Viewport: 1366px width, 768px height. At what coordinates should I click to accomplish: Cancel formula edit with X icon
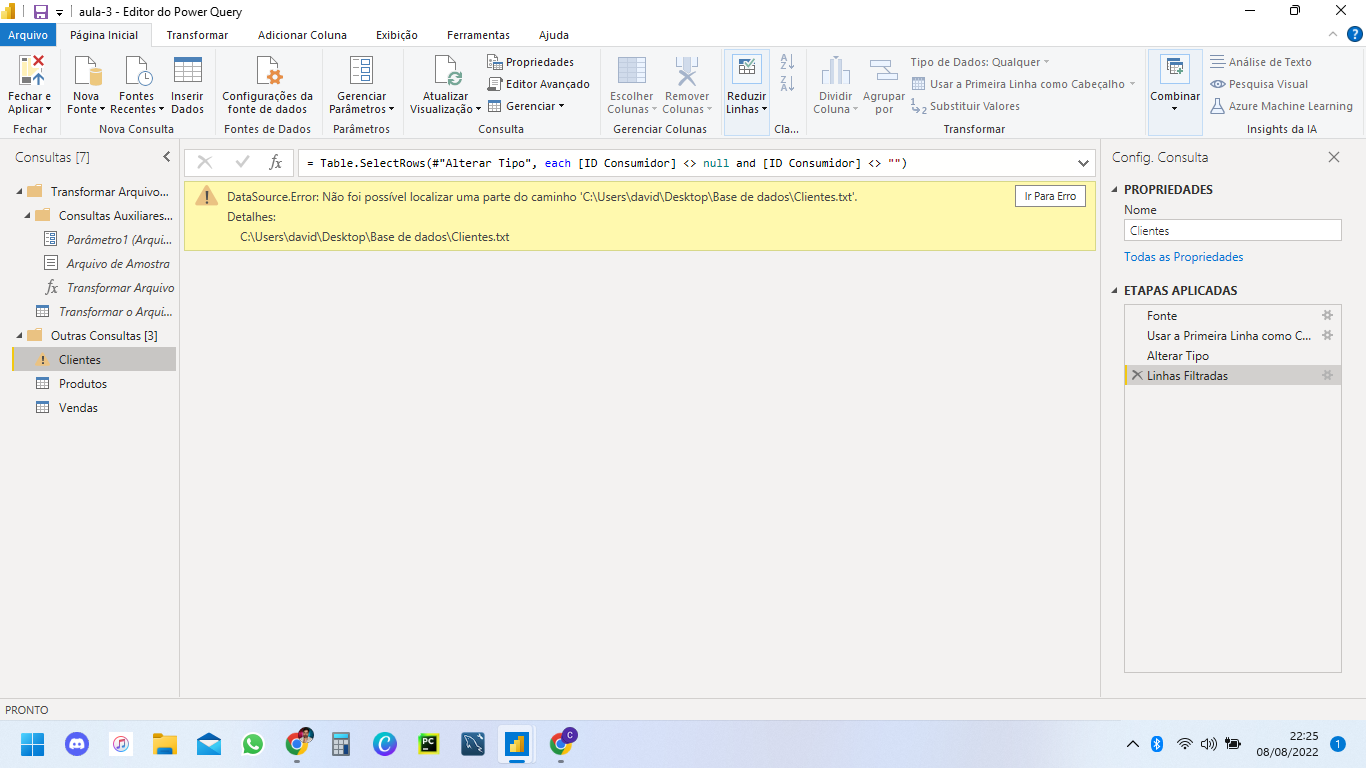coord(205,162)
